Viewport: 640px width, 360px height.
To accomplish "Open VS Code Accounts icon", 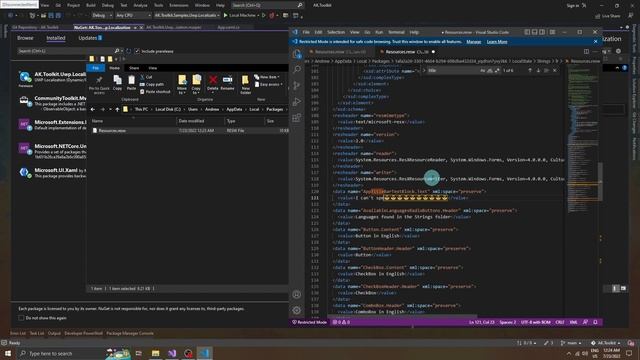I will coord(297,294).
